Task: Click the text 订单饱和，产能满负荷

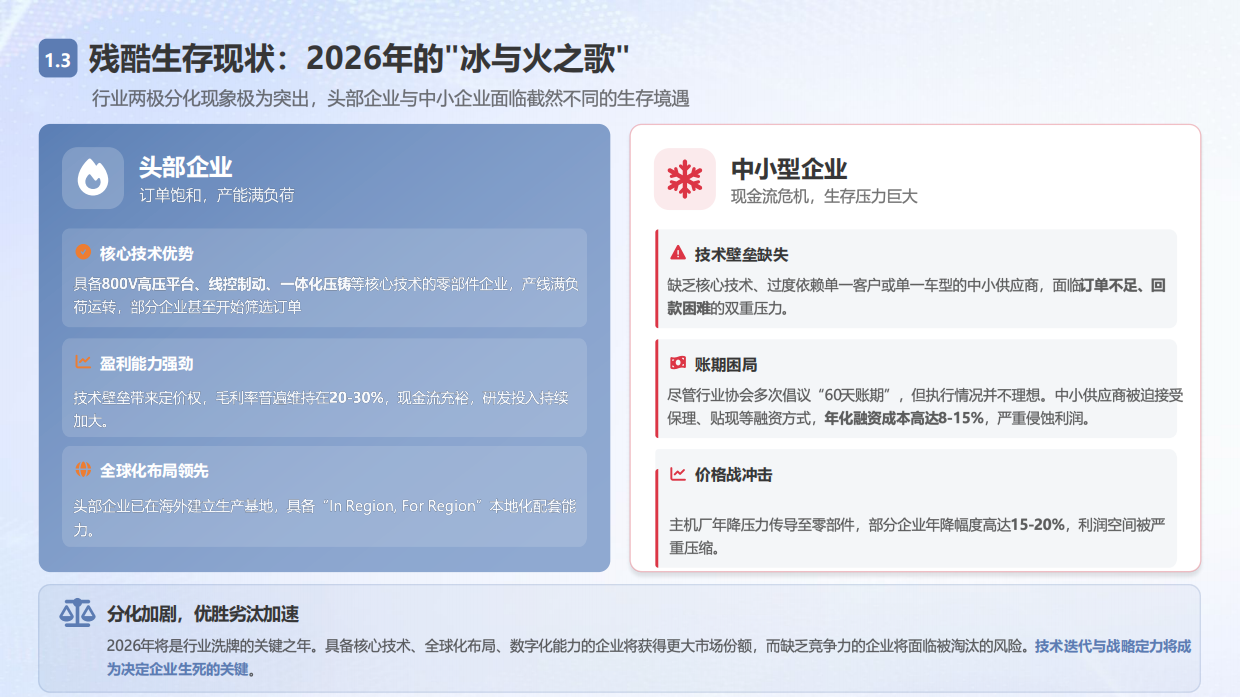Action: click(x=217, y=195)
